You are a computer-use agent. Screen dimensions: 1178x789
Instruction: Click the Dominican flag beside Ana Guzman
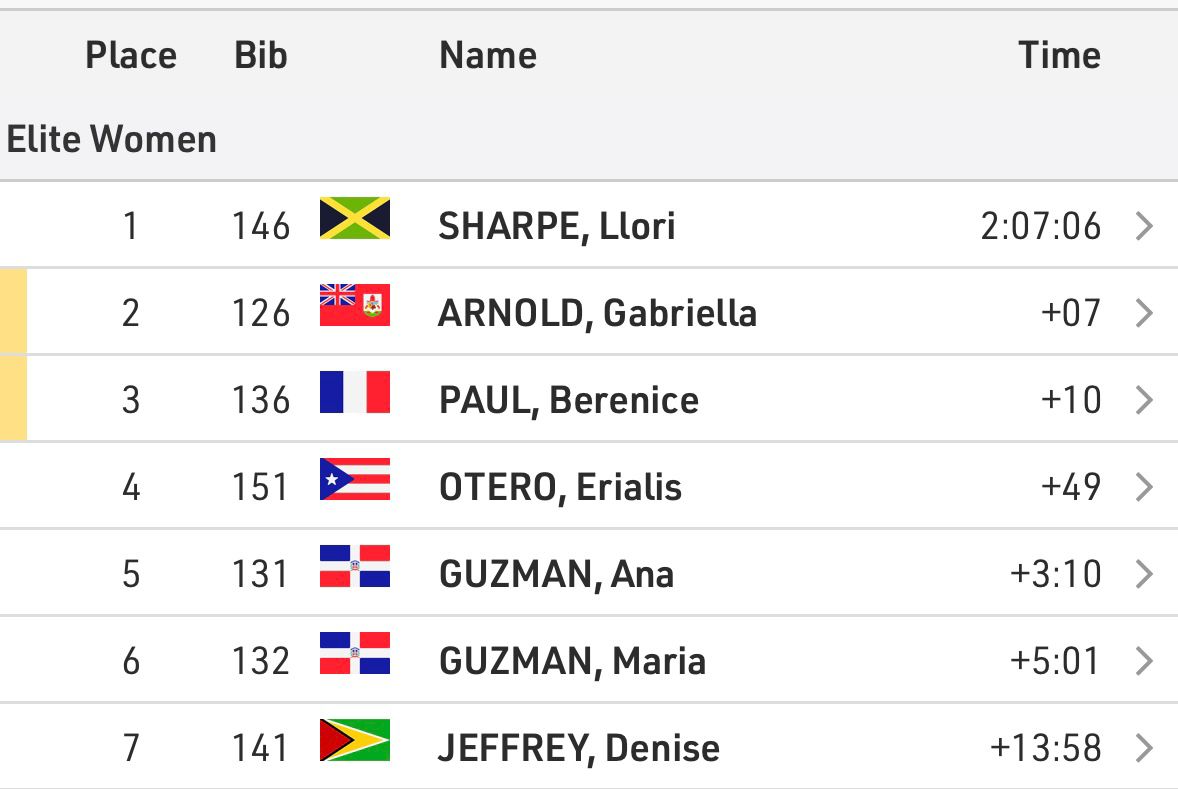point(355,566)
